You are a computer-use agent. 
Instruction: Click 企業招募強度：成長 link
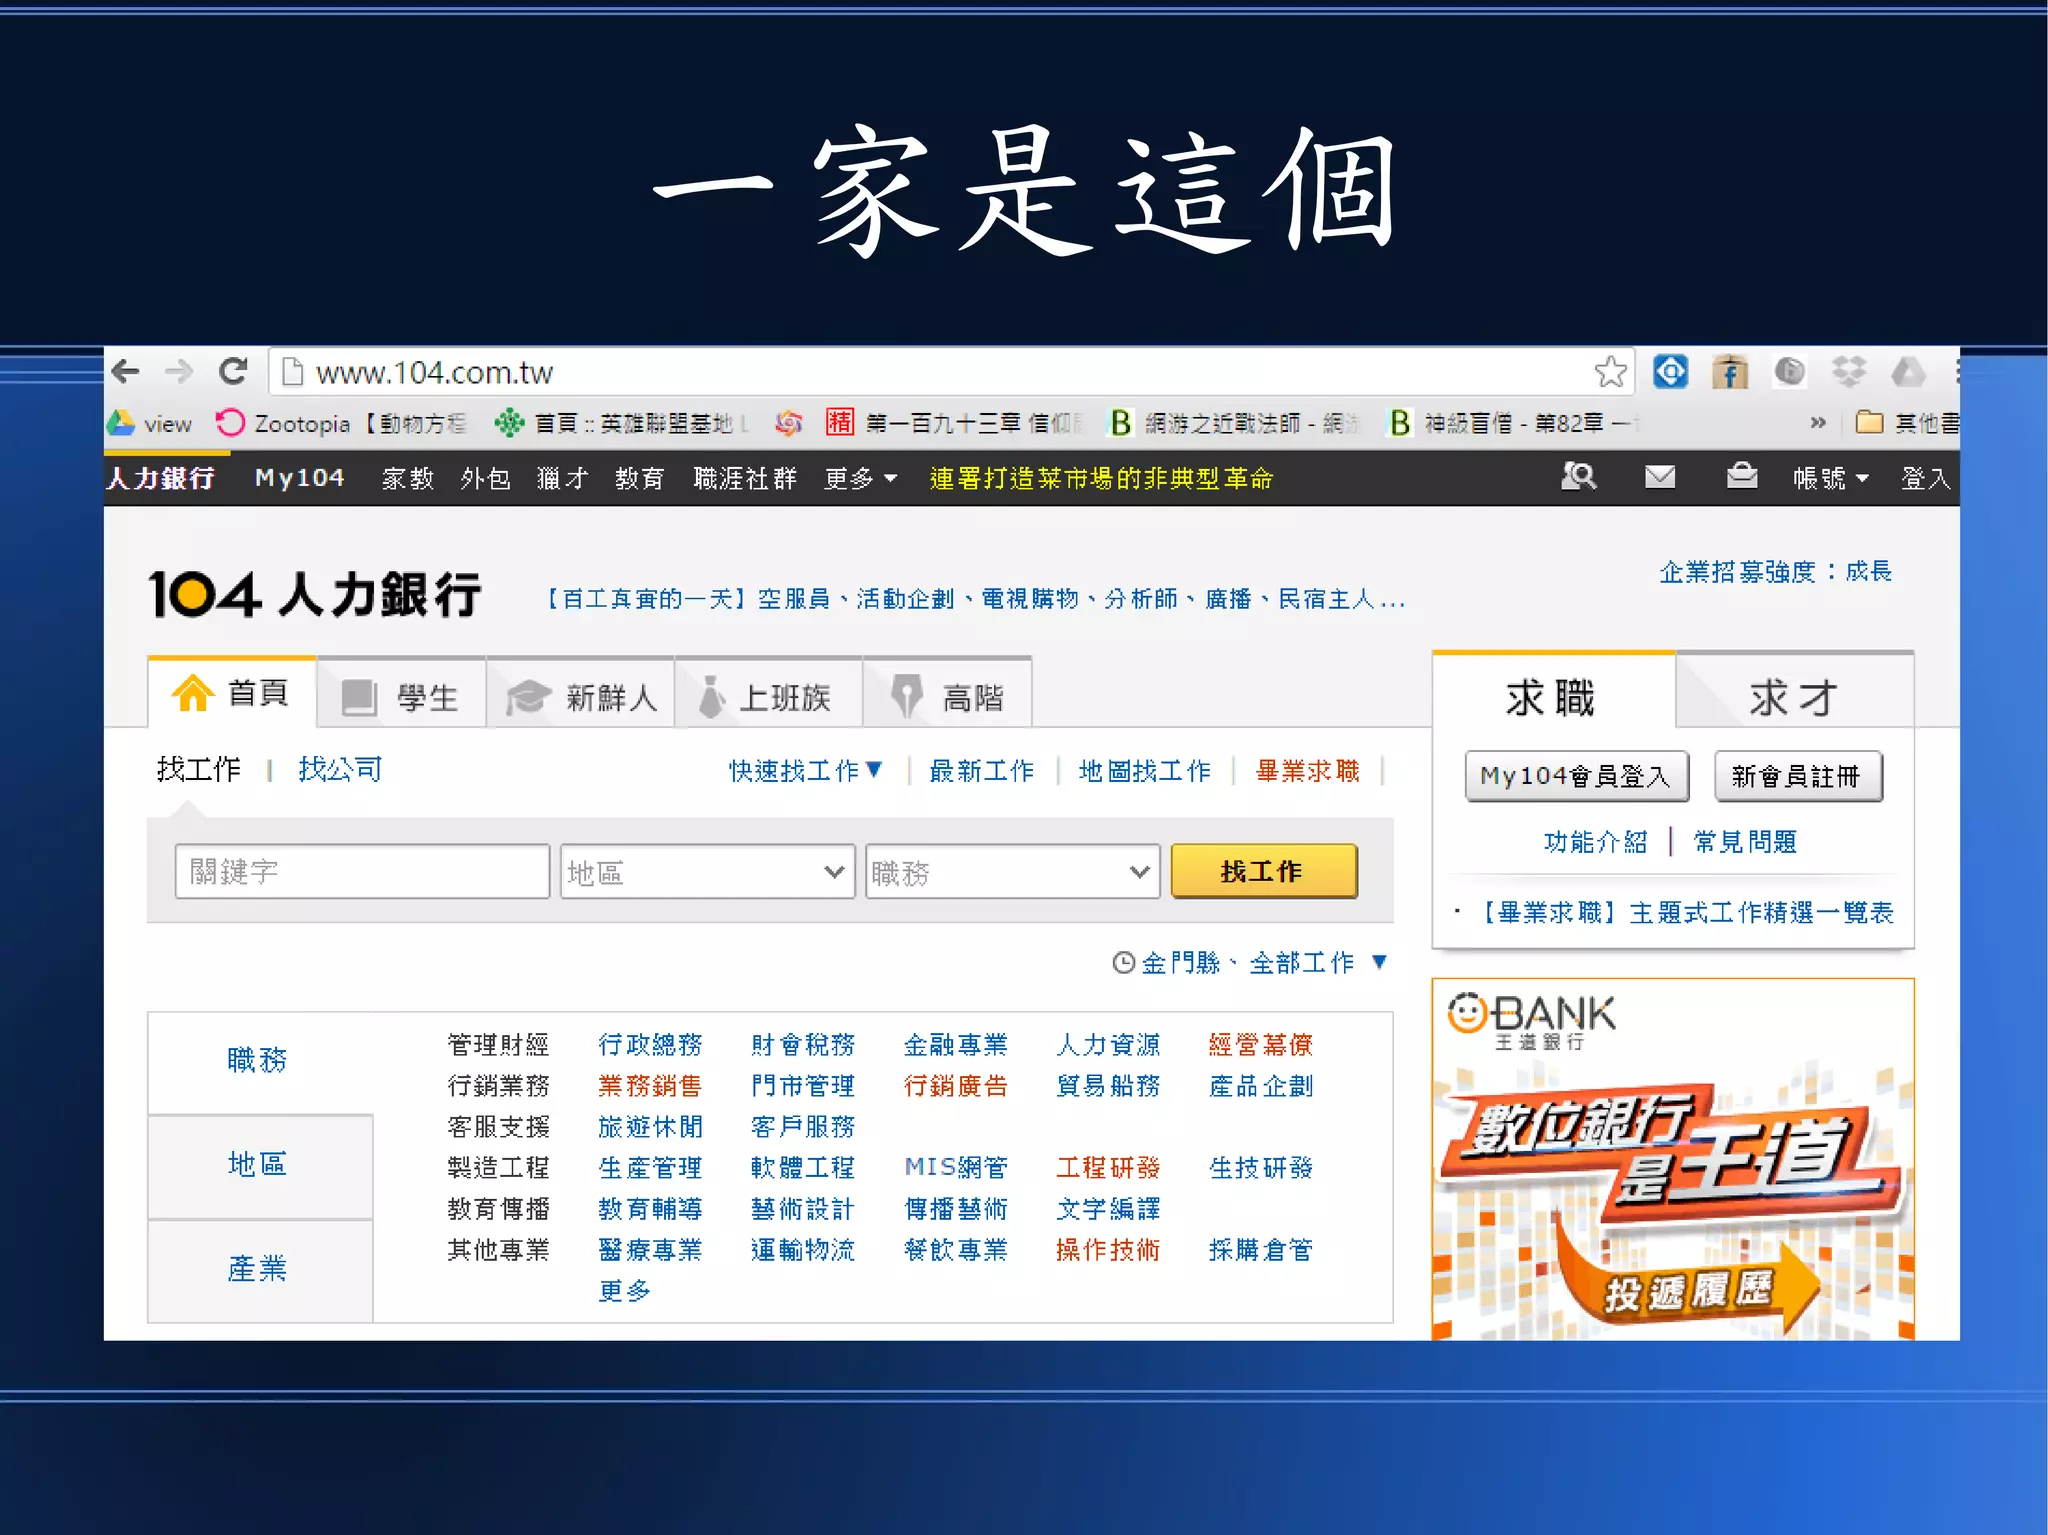[1775, 571]
